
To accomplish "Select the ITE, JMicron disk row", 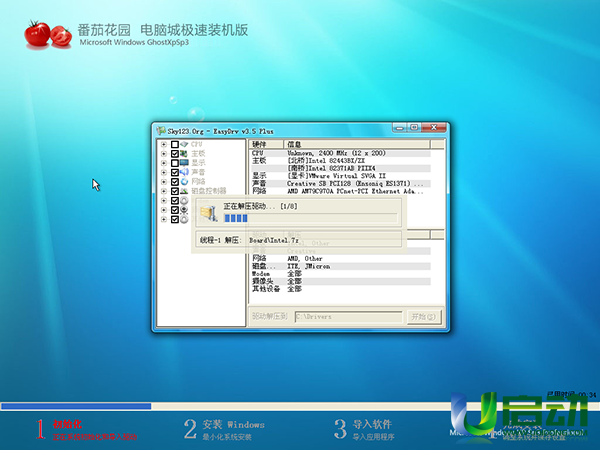I will click(341, 266).
